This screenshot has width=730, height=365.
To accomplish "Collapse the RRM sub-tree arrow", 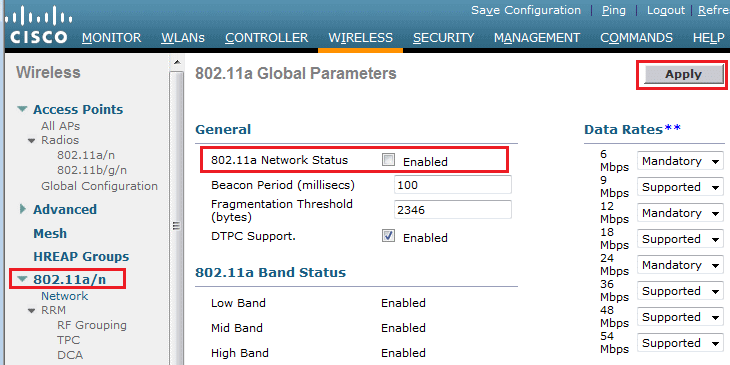I will tap(32, 310).
